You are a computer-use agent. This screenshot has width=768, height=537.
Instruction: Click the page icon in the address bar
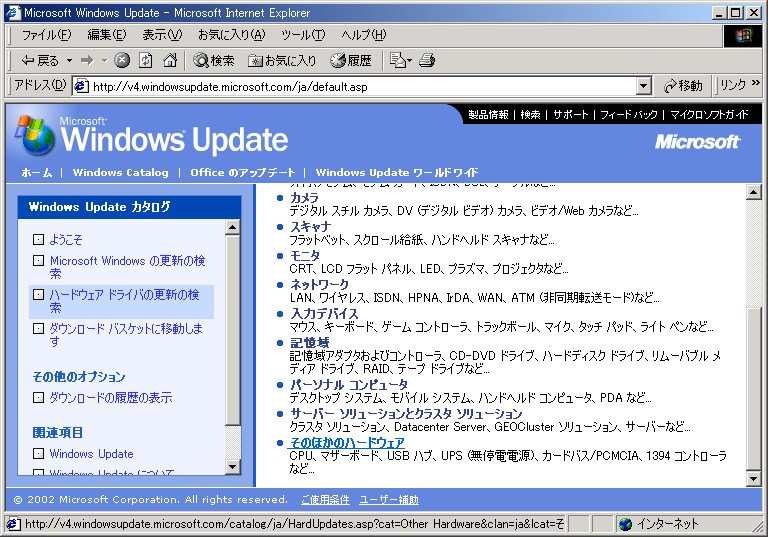pos(81,86)
